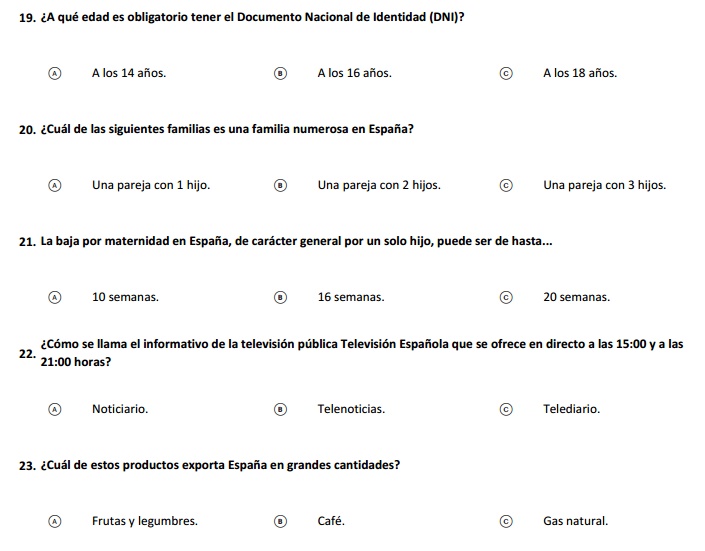Viewport: 705px width, 551px height.
Task: Click question 19 text about DNI
Action: (x=252, y=17)
